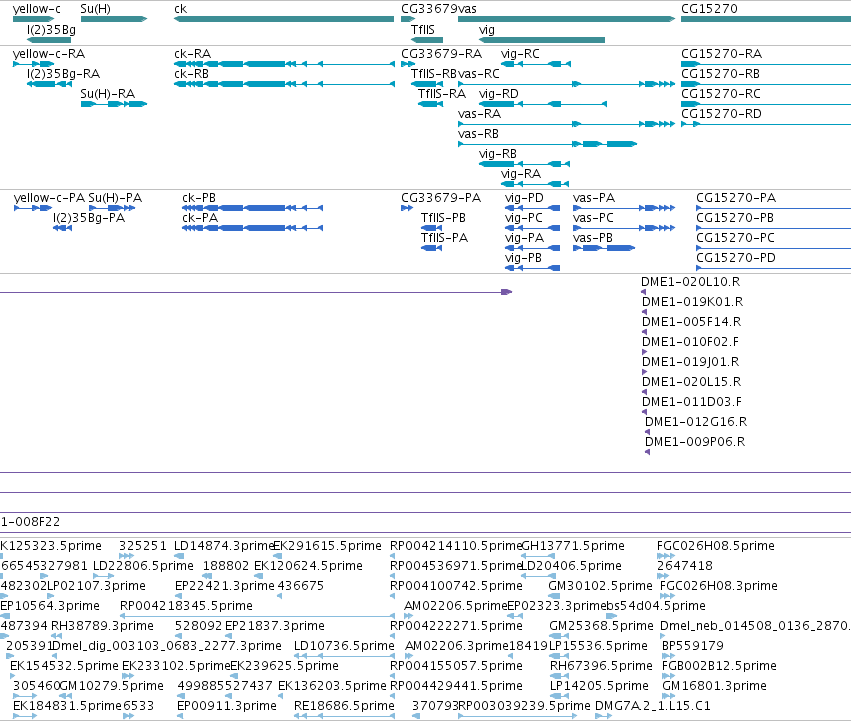This screenshot has width=851, height=721.
Task: Select the vig-RB transcript label
Action: tap(498, 154)
